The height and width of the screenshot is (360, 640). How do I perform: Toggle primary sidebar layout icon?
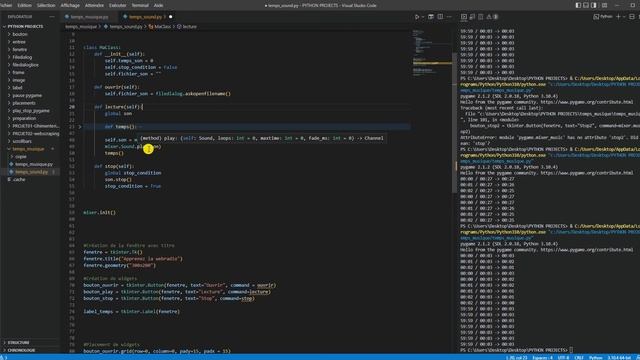[578, 5]
